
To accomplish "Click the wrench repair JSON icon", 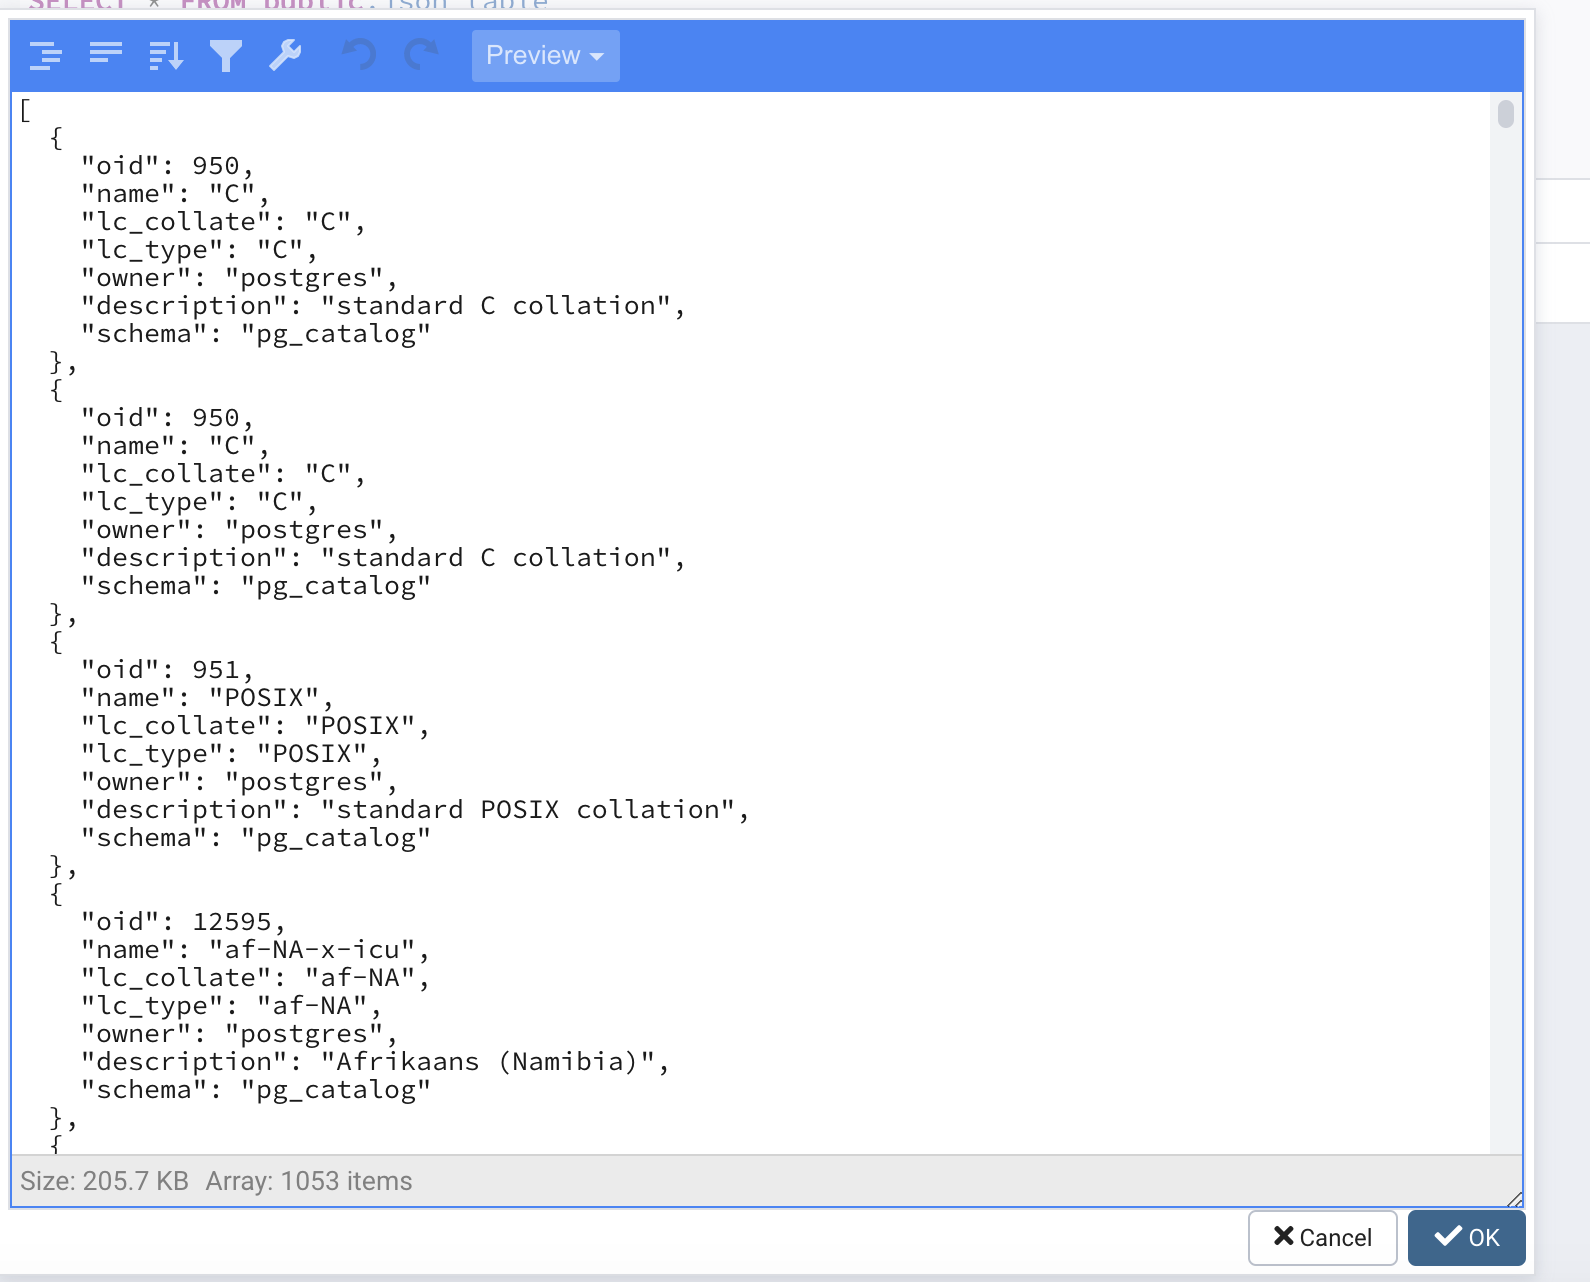I will [x=286, y=56].
